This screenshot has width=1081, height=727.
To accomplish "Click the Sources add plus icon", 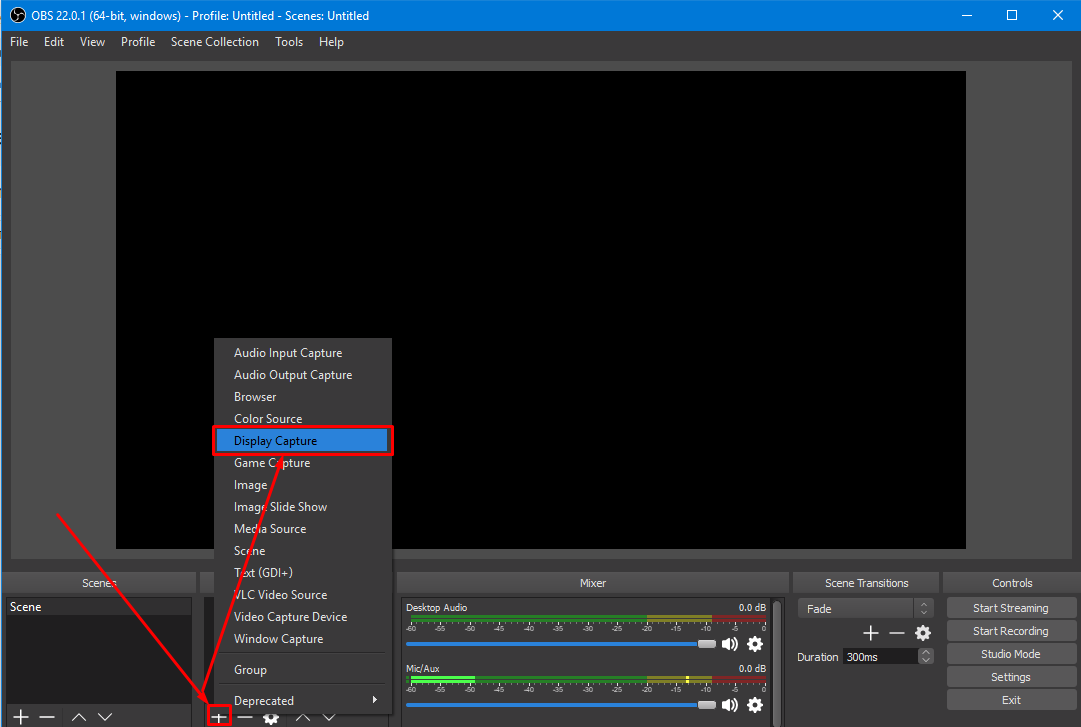I will (219, 717).
